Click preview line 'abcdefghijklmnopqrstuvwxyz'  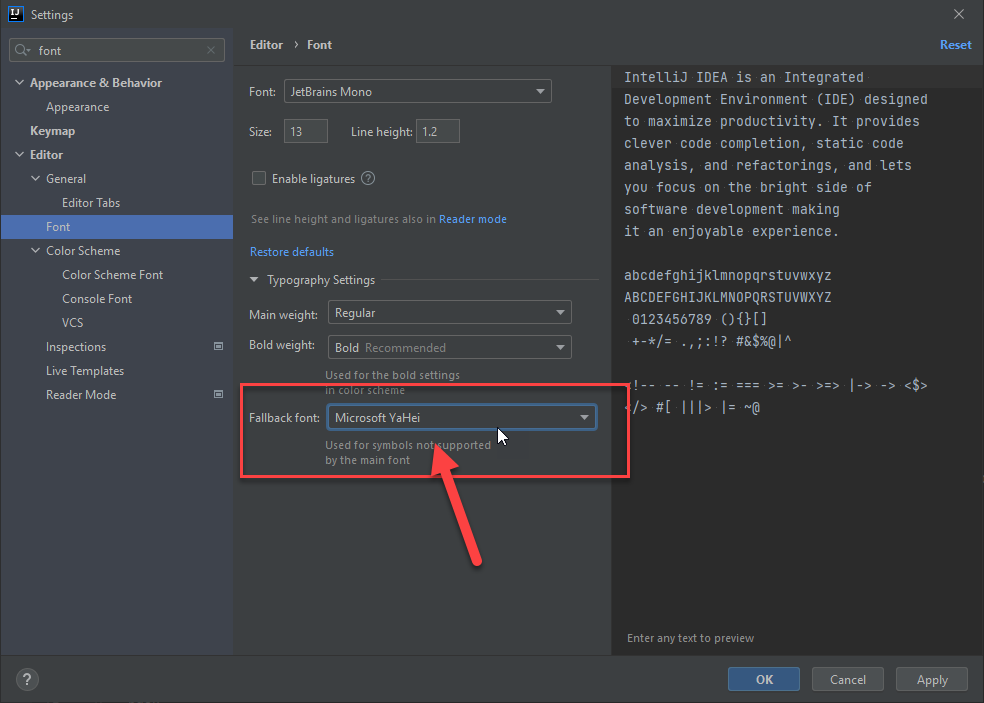coord(727,275)
